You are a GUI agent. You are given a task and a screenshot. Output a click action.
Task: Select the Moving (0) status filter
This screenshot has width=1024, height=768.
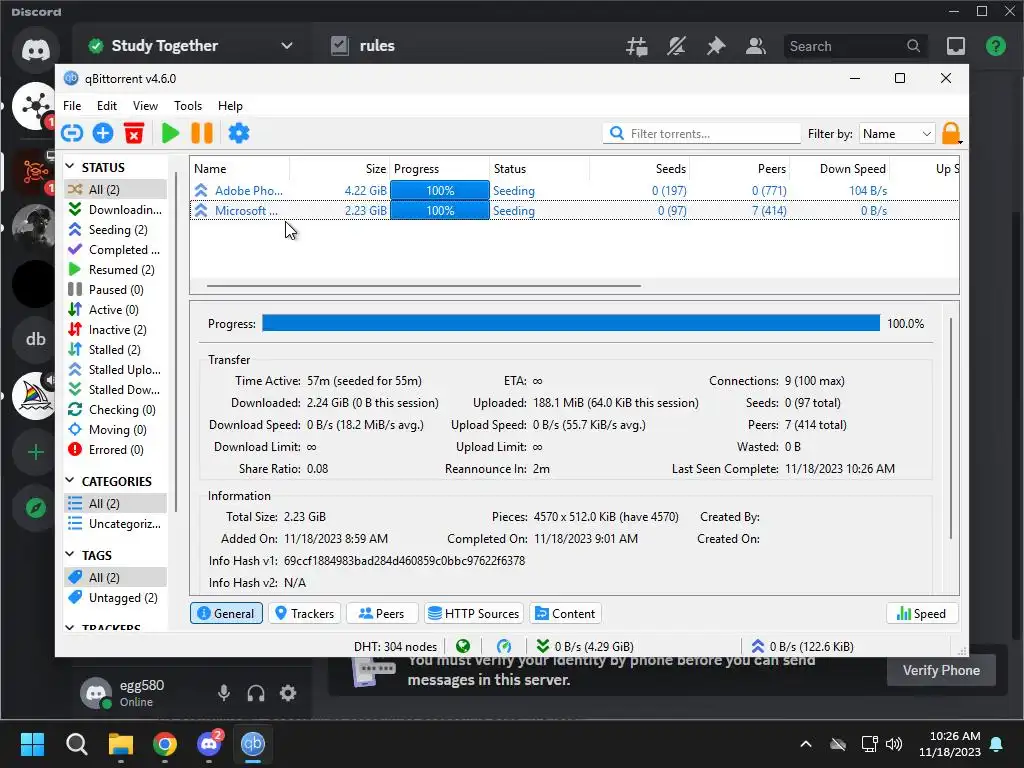point(116,430)
